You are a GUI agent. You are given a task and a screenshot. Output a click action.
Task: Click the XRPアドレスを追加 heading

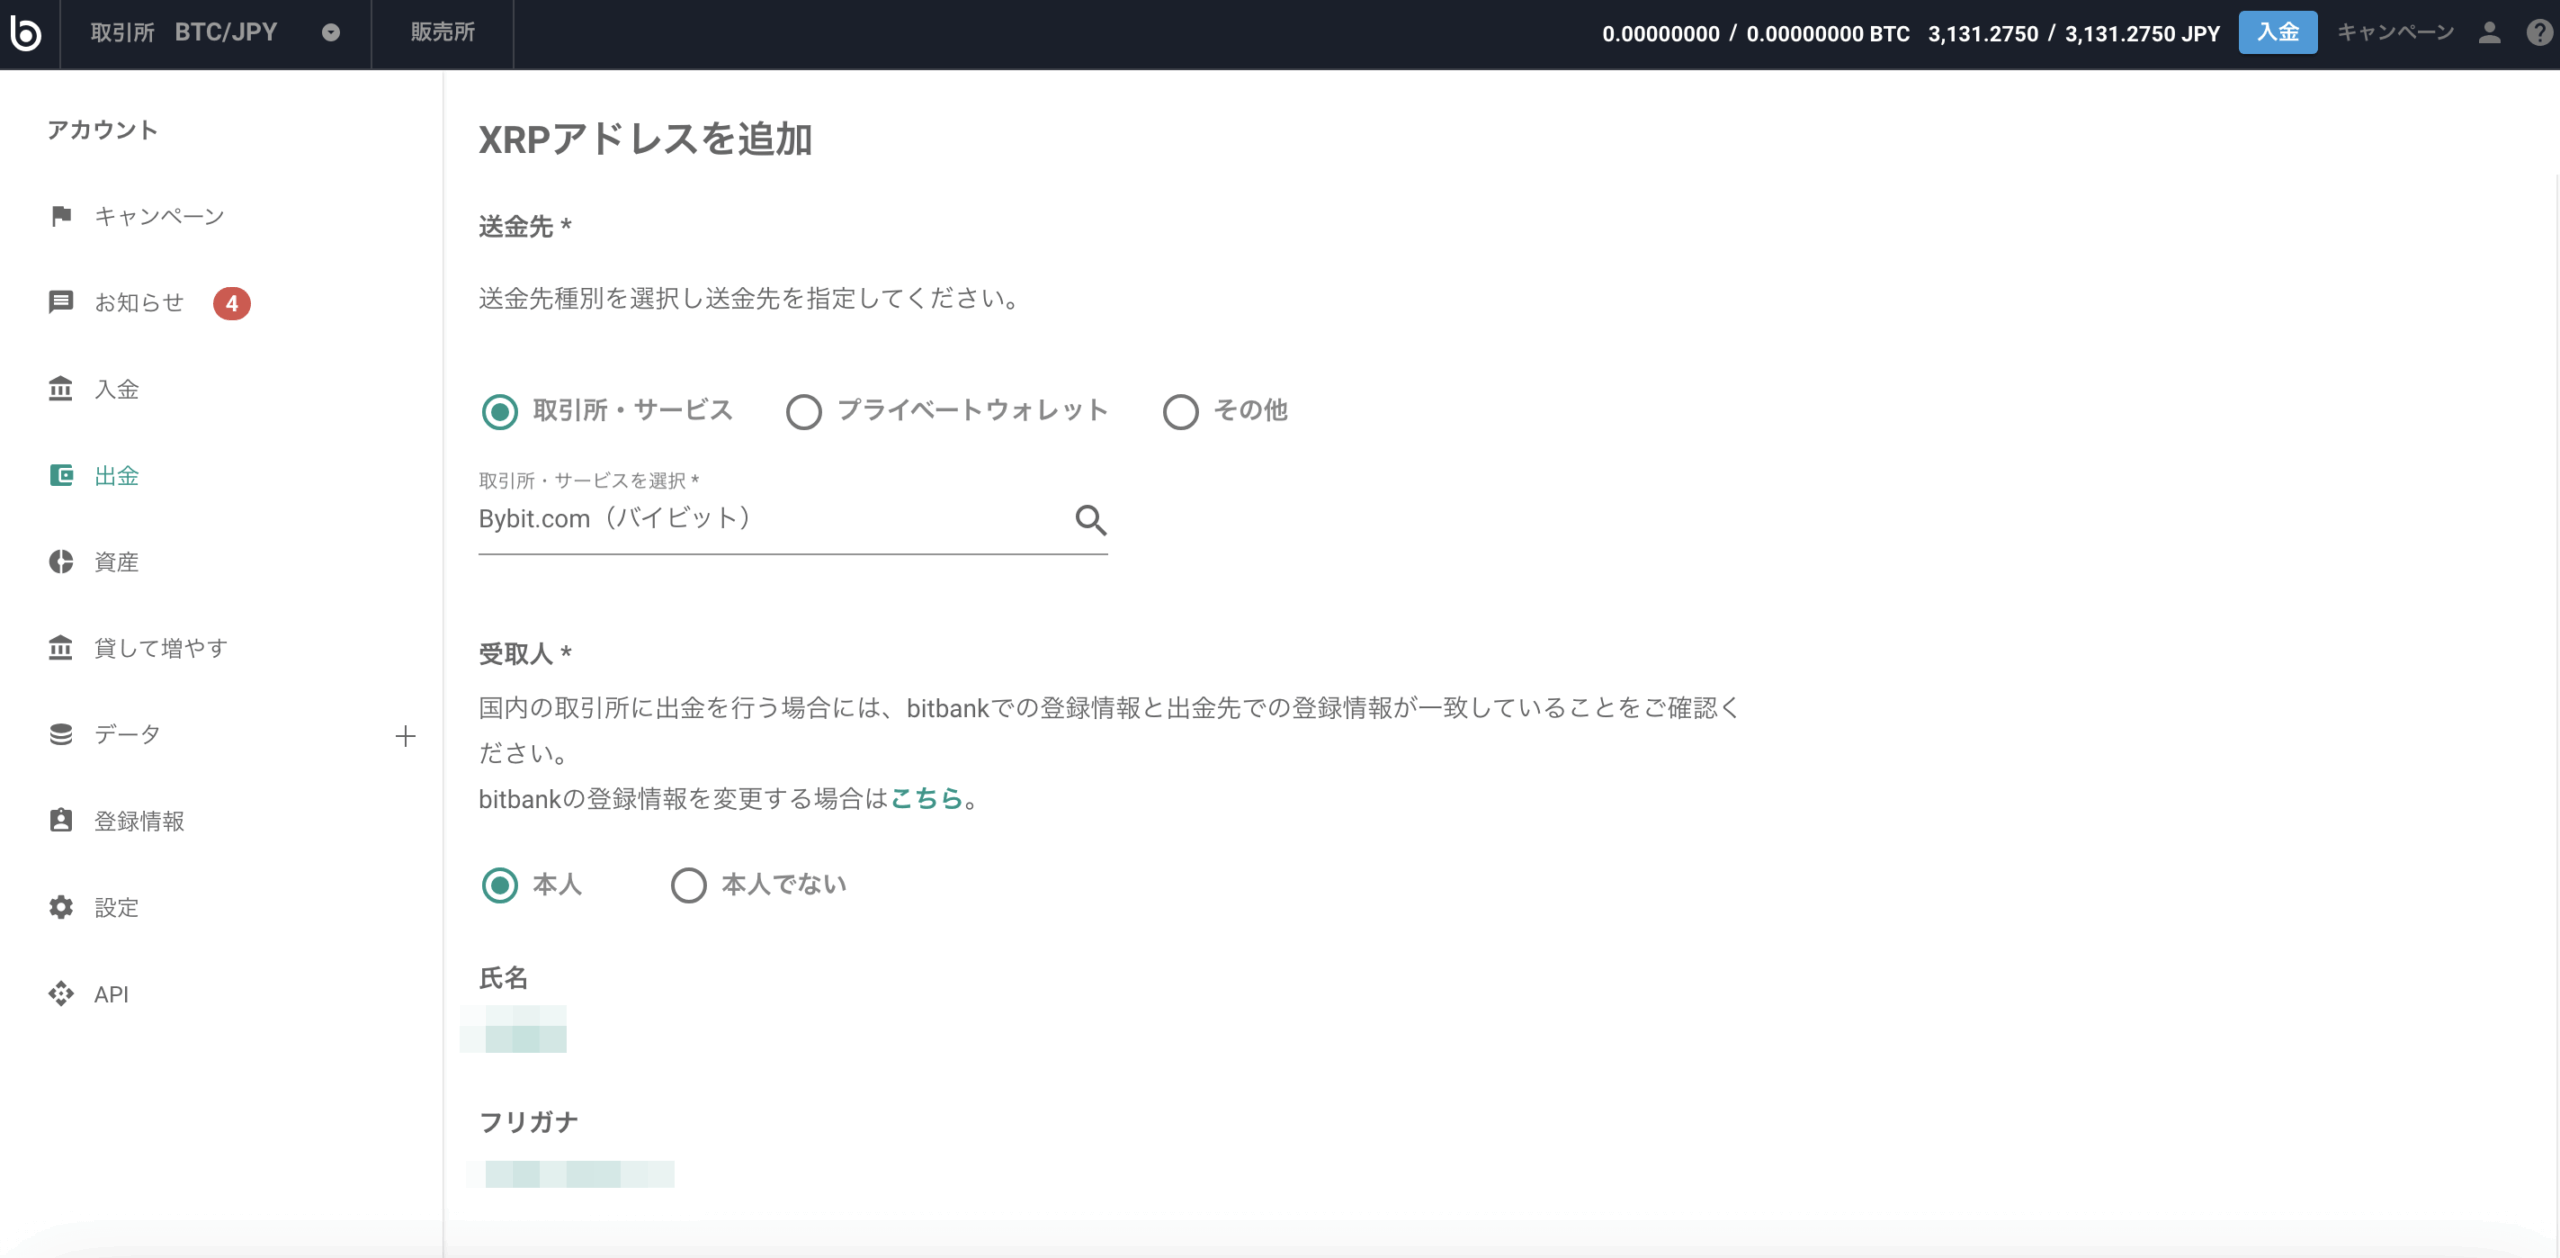coord(645,139)
